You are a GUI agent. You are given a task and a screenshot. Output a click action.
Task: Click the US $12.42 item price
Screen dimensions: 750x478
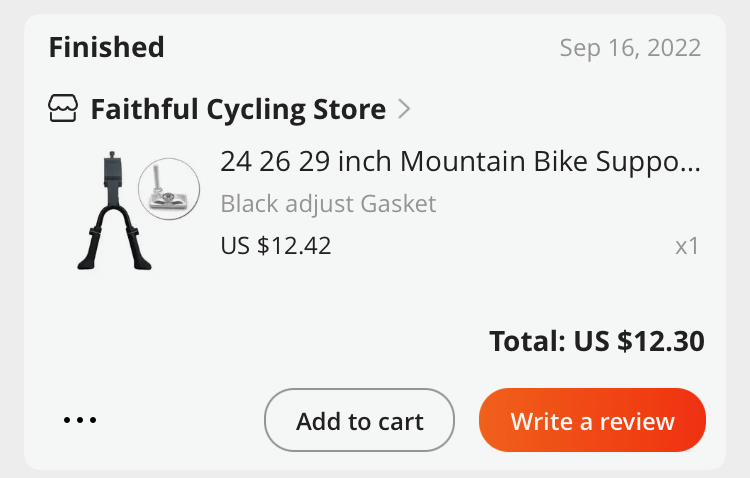point(276,246)
